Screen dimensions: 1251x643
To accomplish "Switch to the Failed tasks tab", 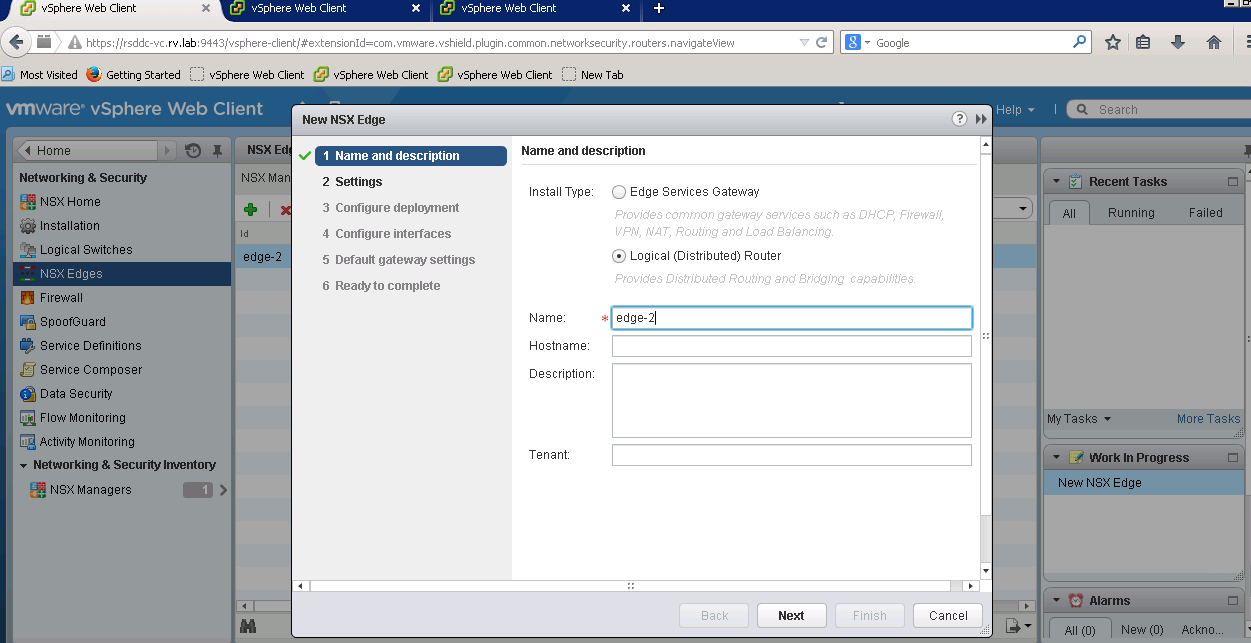I will pyautogui.click(x=1205, y=213).
